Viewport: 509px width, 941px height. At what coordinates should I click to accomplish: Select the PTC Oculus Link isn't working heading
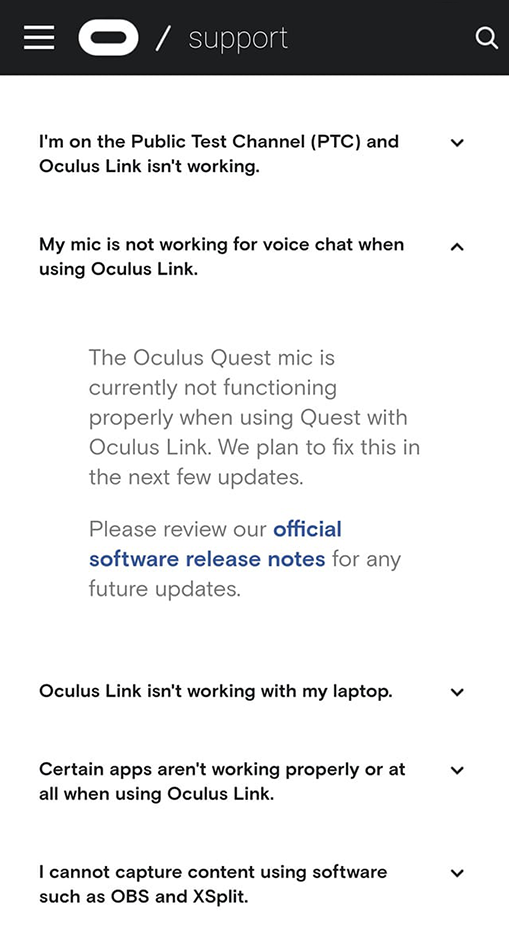click(219, 154)
